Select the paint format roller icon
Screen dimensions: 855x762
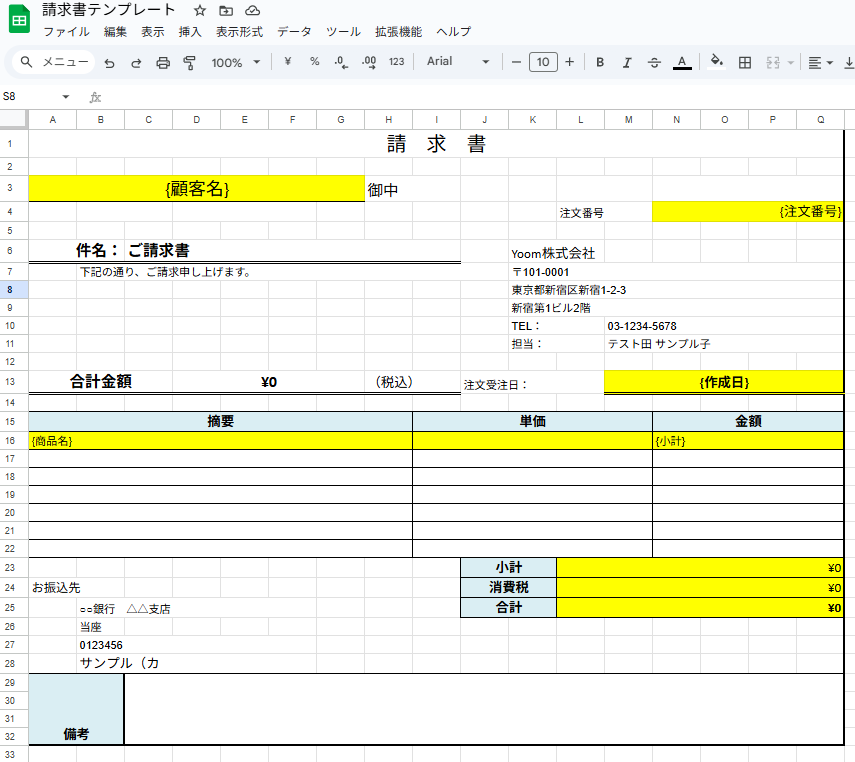click(189, 63)
